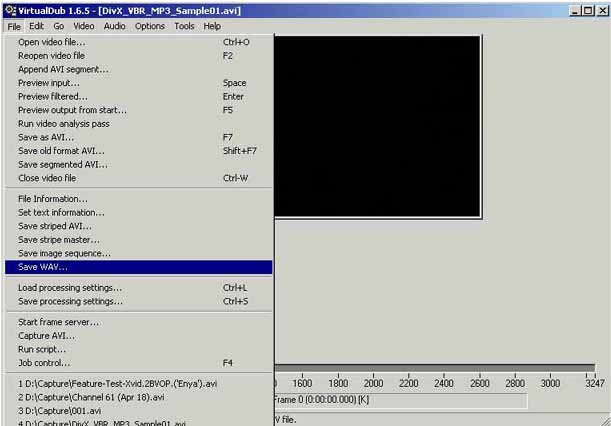Click timeline tick labeled 2000
This screenshot has height=426, width=611.
[373, 384]
